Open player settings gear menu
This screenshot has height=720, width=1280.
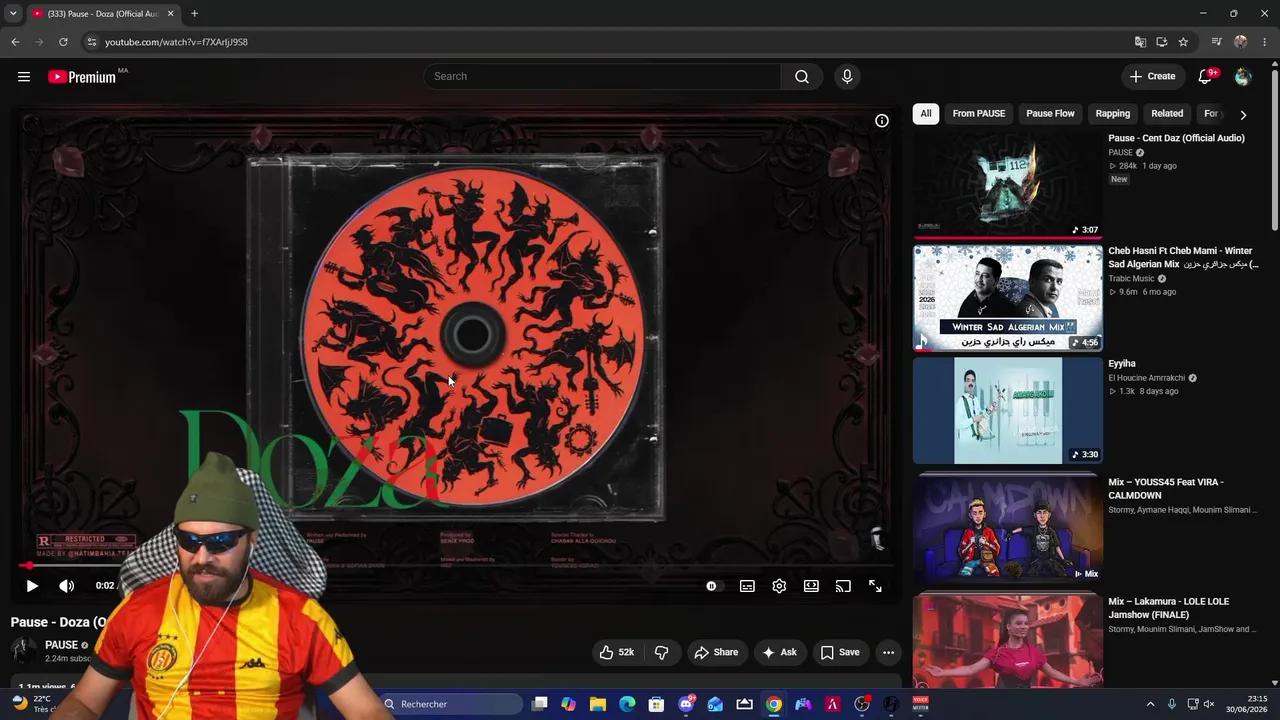779,586
